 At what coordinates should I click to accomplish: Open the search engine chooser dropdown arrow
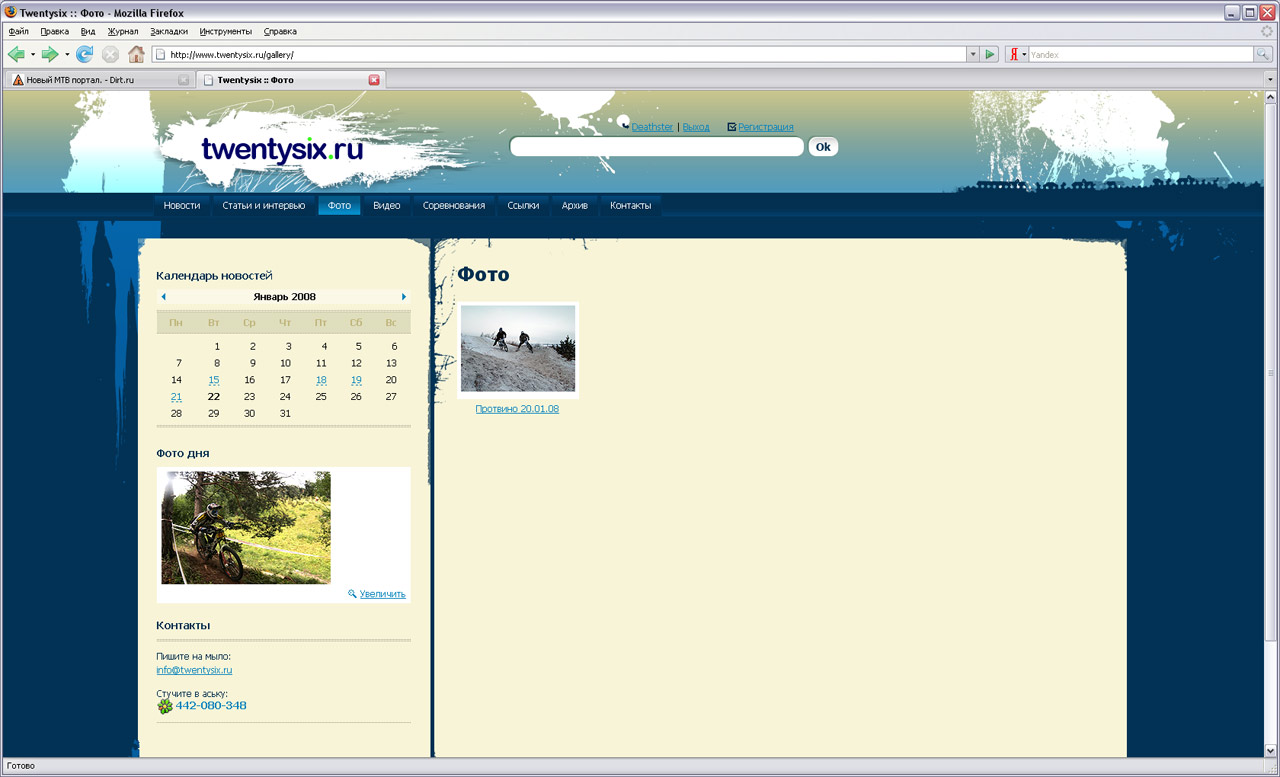coord(1025,54)
